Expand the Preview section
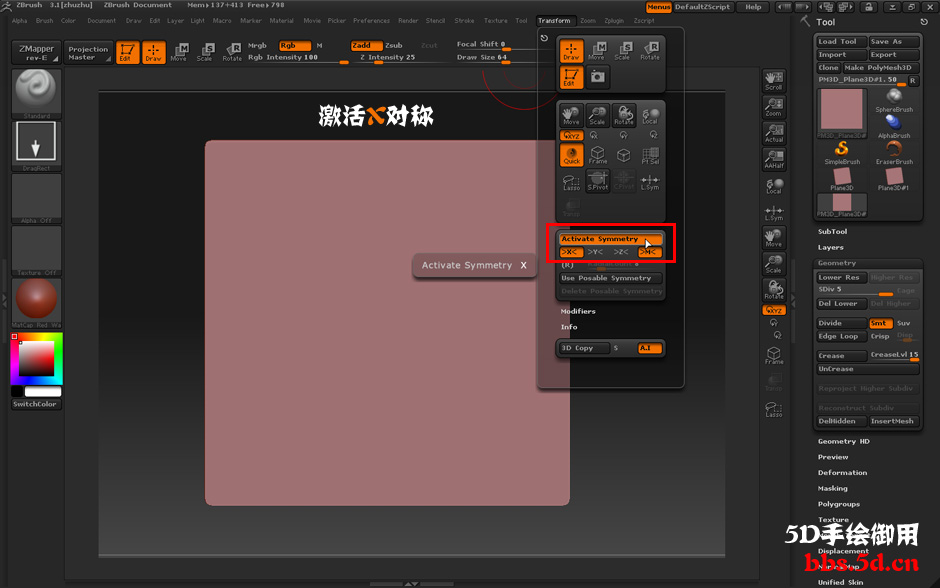Screen dimensions: 940x588 coord(833,457)
